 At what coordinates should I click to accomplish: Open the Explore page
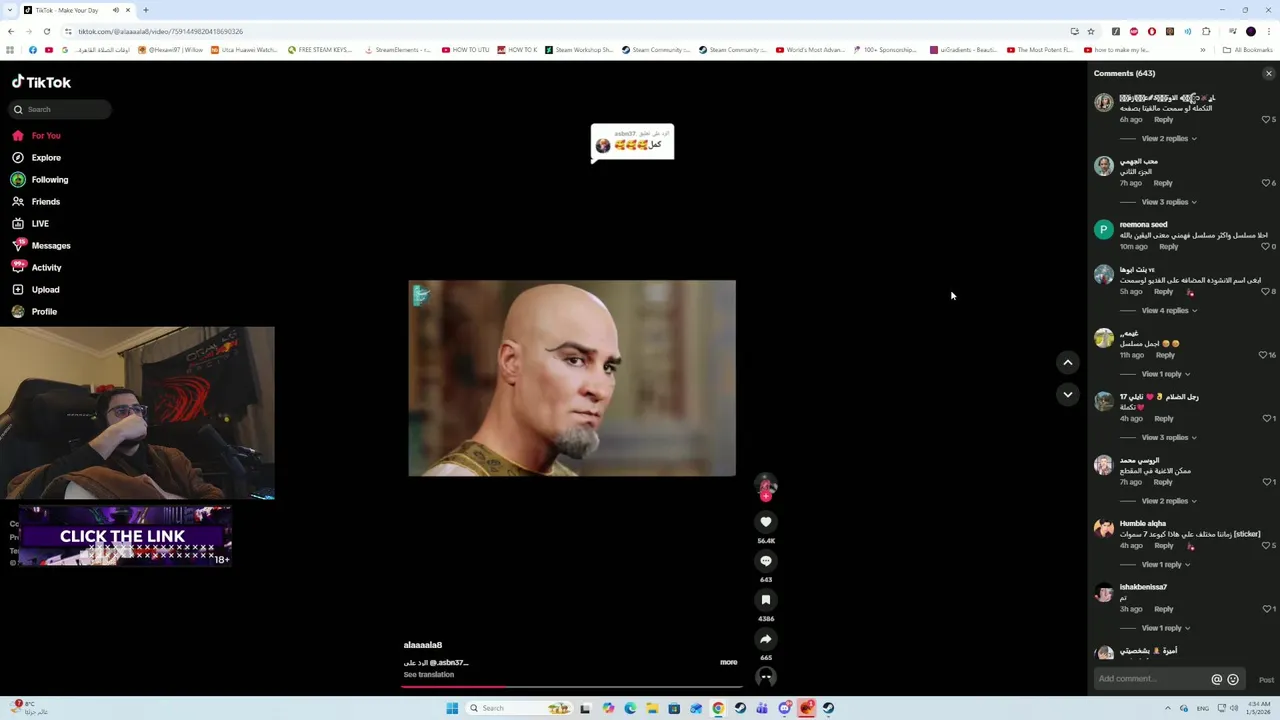click(x=46, y=158)
